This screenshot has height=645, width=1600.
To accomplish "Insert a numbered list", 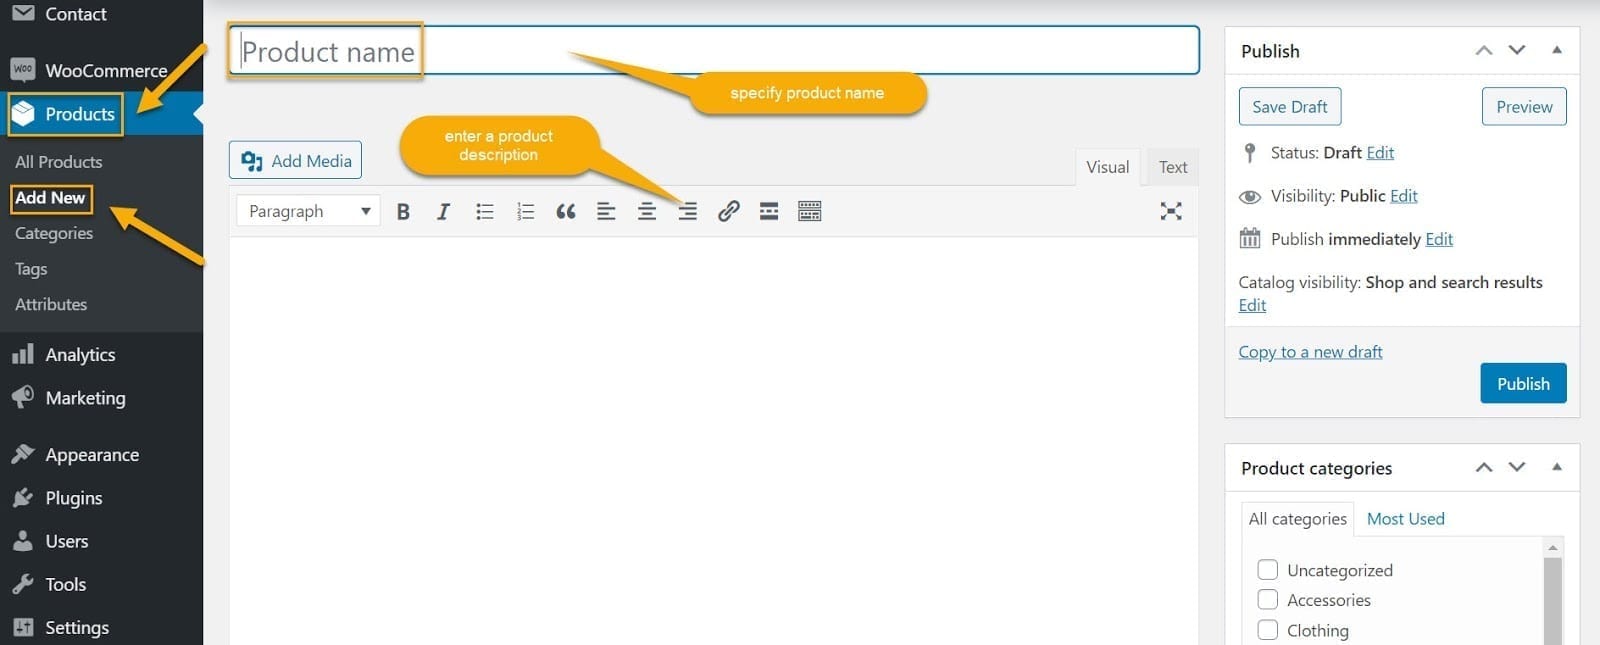I will [525, 211].
